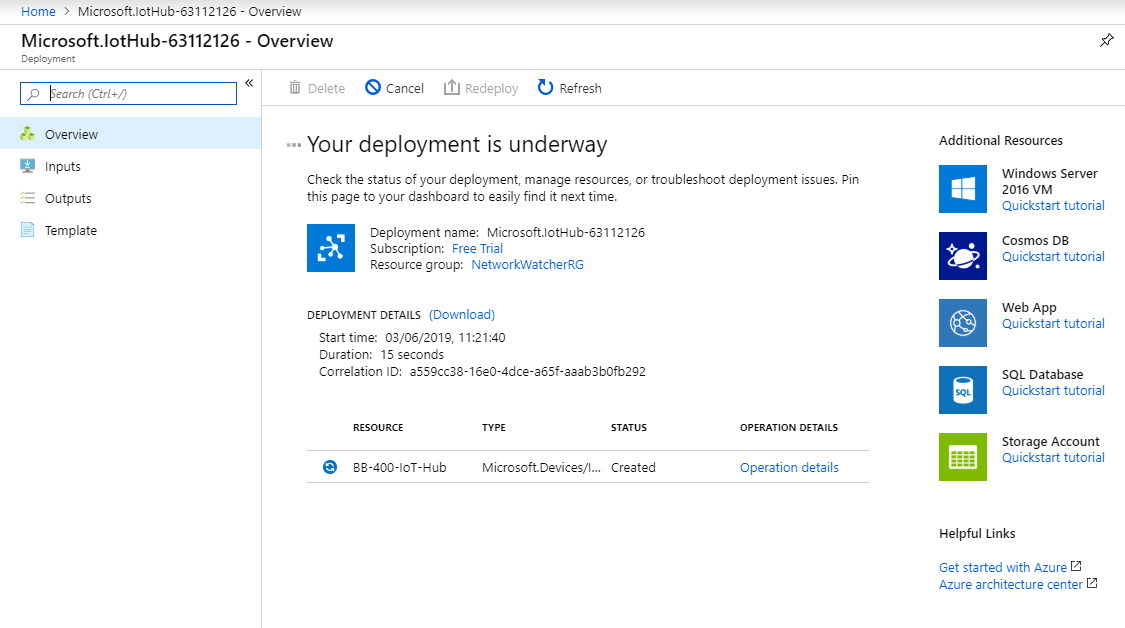Collapse the left navigation pane

click(x=248, y=83)
